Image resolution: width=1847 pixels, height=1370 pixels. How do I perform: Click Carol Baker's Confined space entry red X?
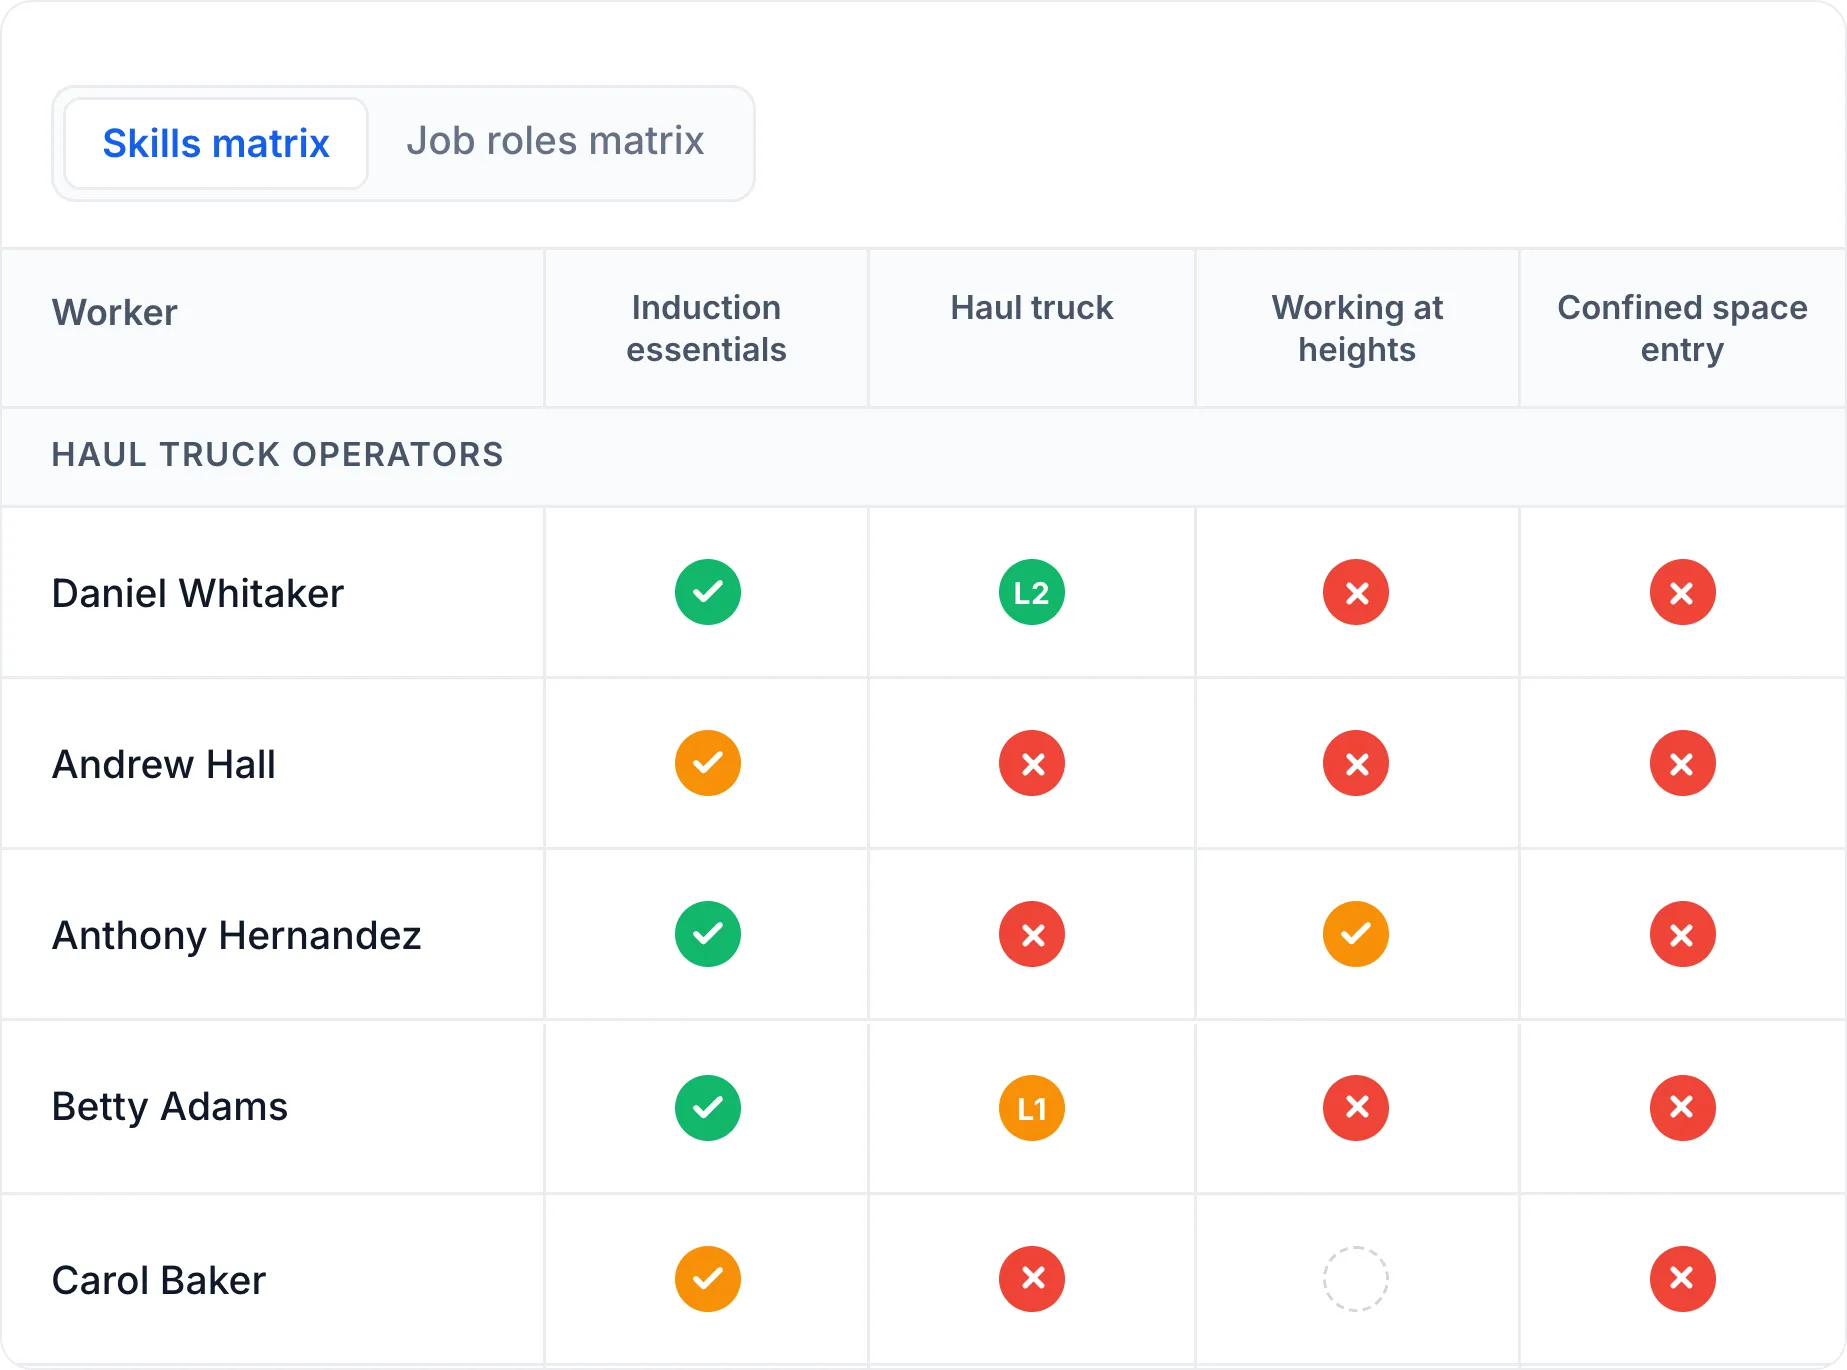(x=1683, y=1279)
